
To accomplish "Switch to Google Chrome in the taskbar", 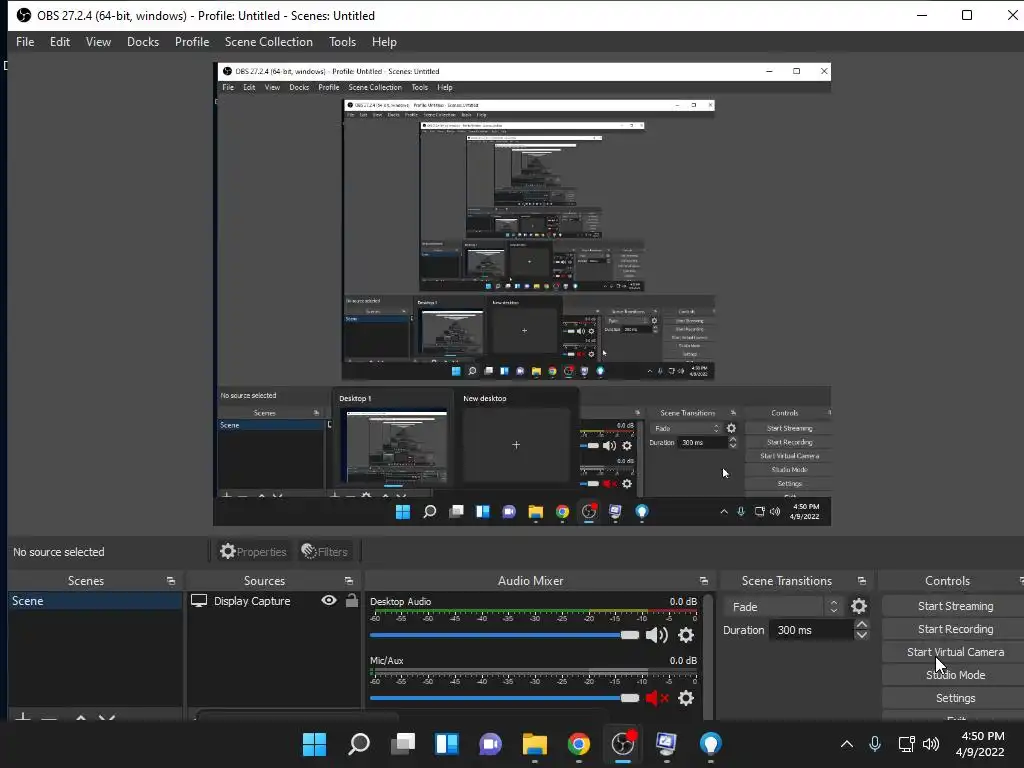I will coord(579,744).
